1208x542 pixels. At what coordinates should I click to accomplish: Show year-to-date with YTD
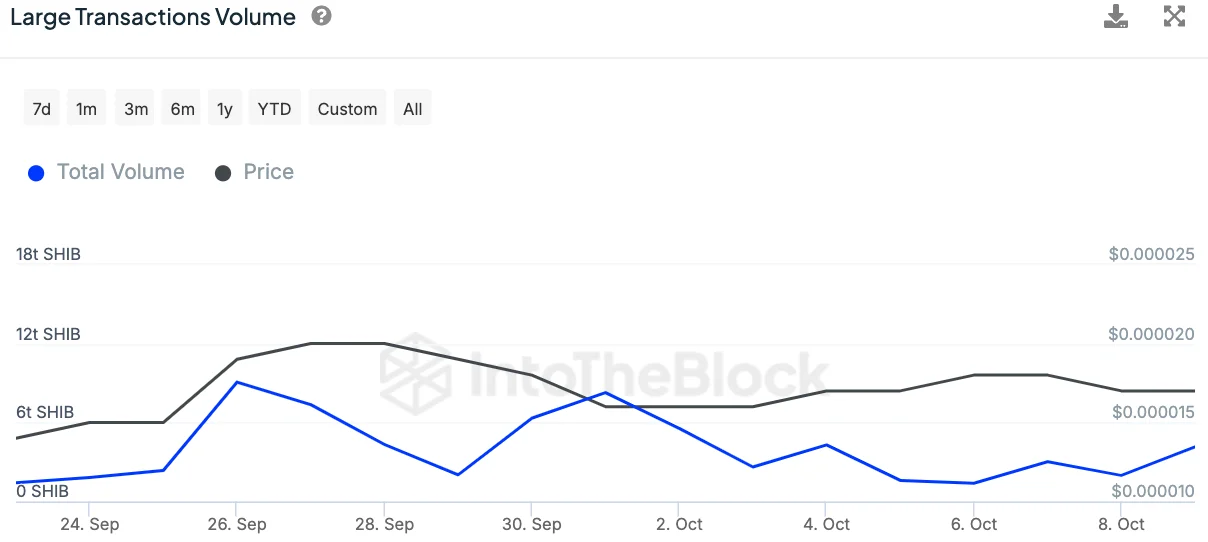click(x=274, y=109)
